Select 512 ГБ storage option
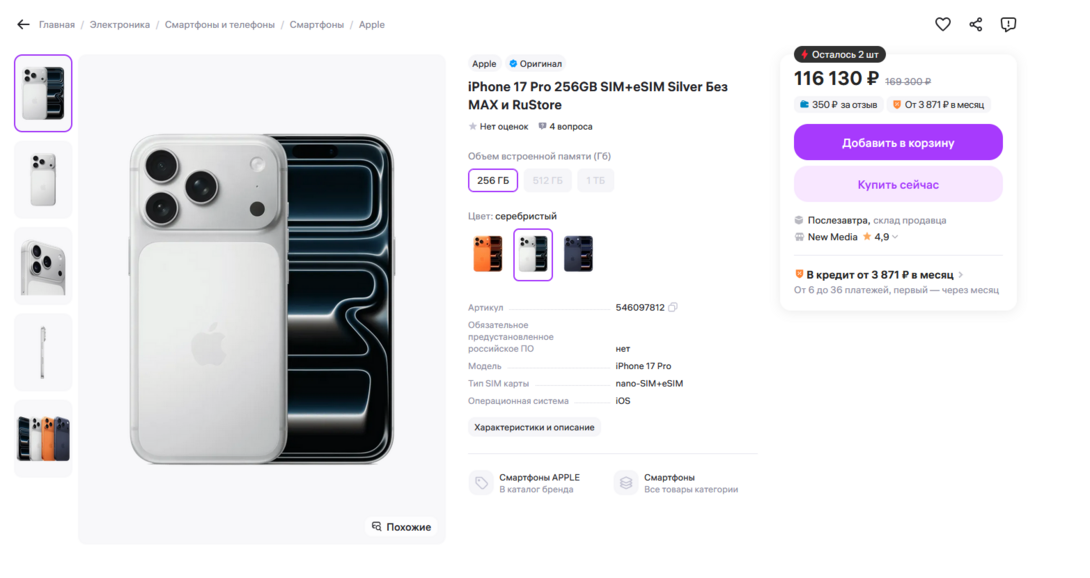 [x=547, y=180]
